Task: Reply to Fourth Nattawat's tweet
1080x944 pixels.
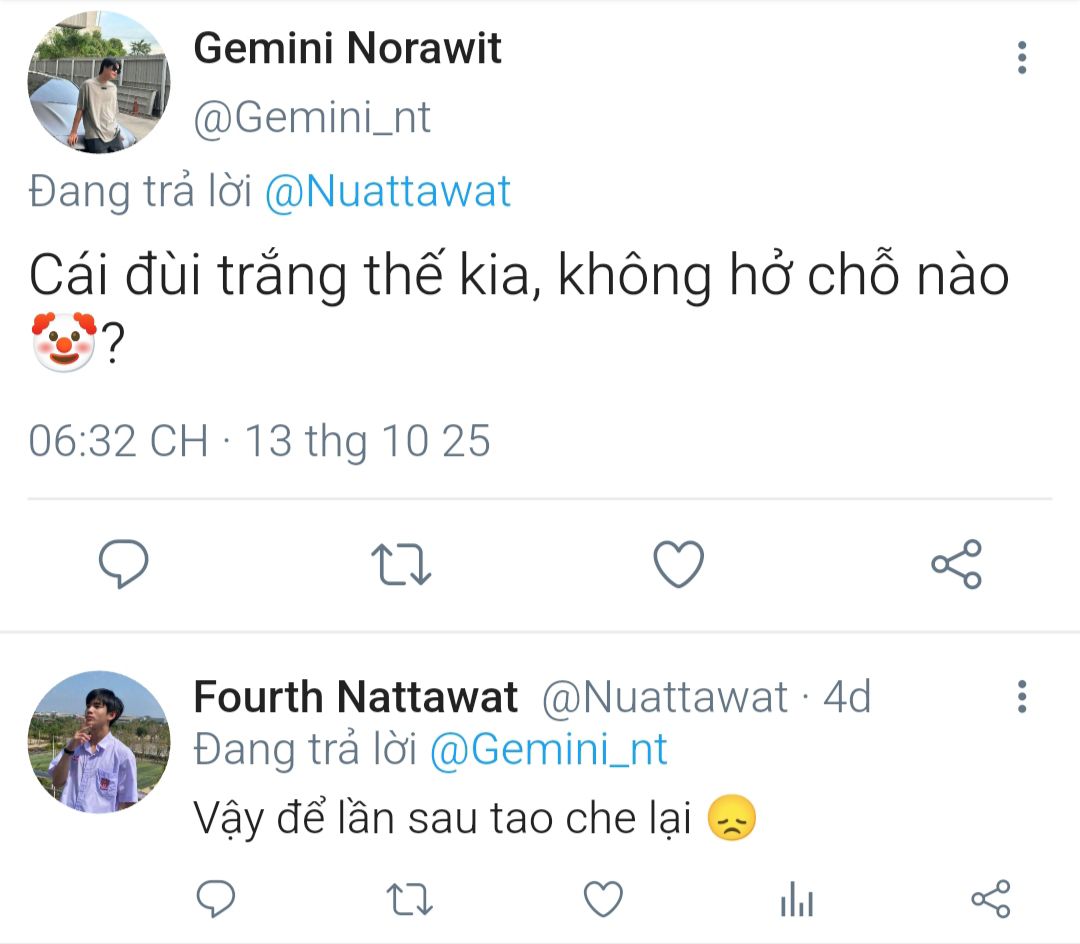Action: click(215, 899)
